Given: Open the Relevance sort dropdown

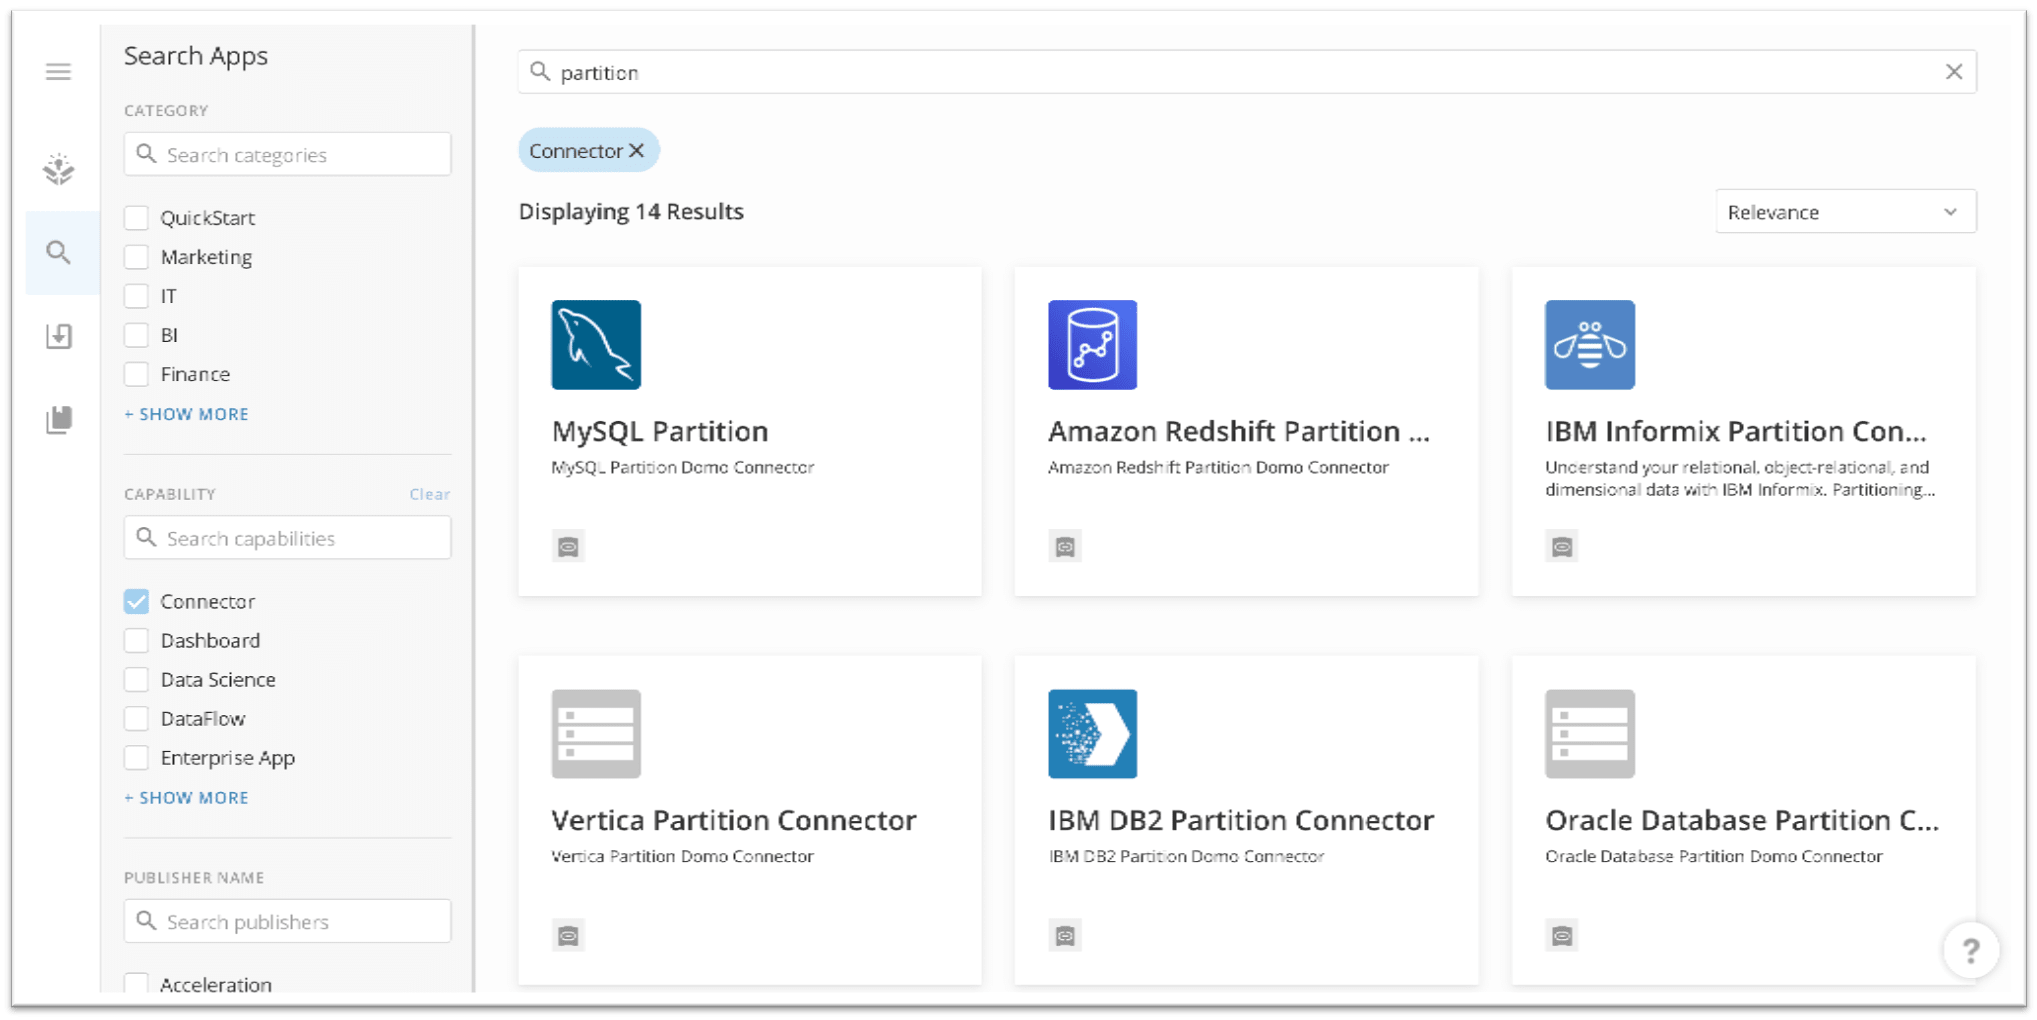Looking at the screenshot, I should click(x=1845, y=212).
